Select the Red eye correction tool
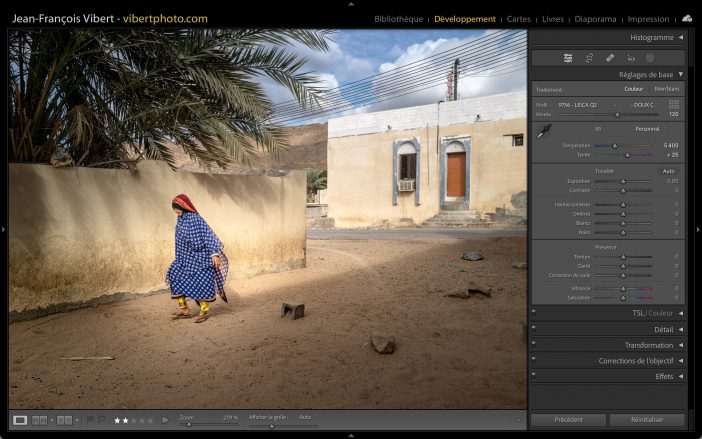This screenshot has width=702, height=439. (630, 58)
